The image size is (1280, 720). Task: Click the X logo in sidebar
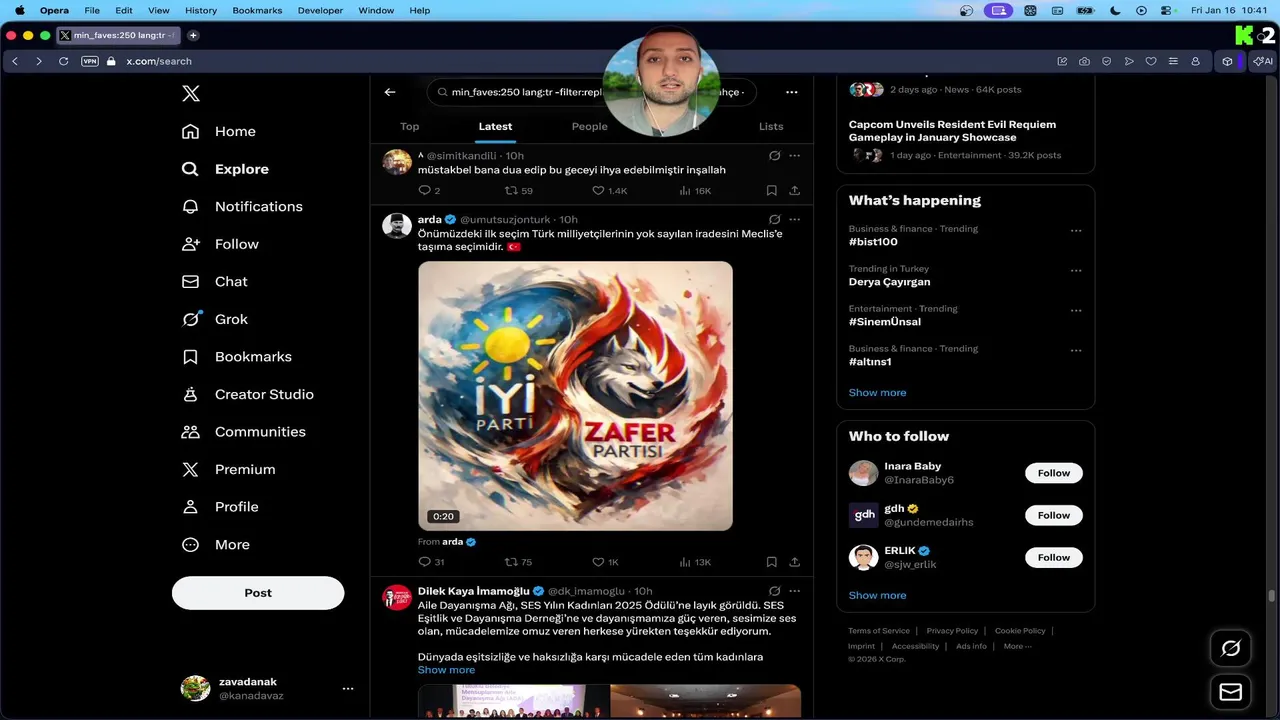pos(191,94)
